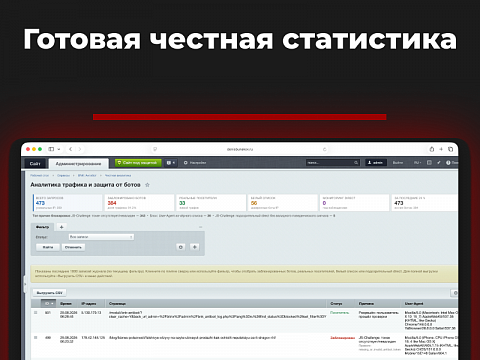Select the 384 blocked bots card
Screen dimensions: 480x360
pyautogui.click(x=139, y=203)
